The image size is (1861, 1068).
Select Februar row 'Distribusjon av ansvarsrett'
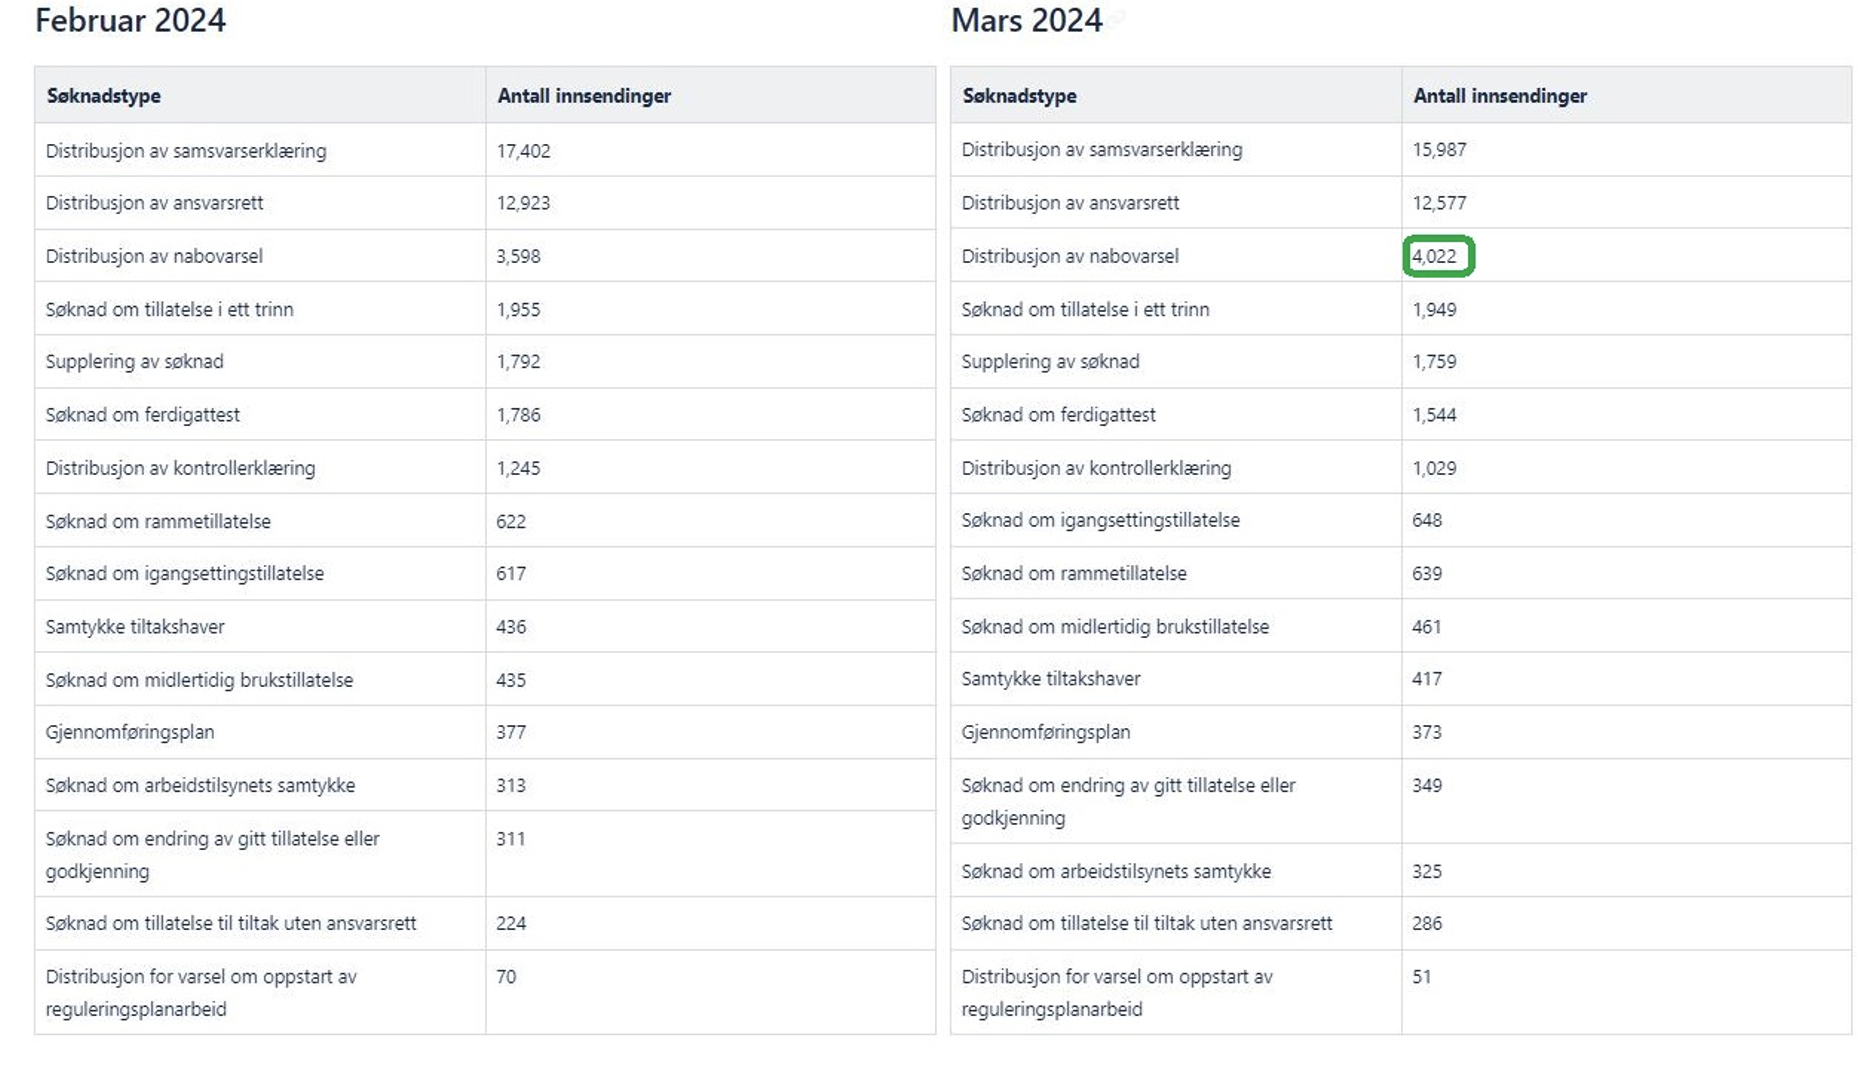click(x=485, y=203)
